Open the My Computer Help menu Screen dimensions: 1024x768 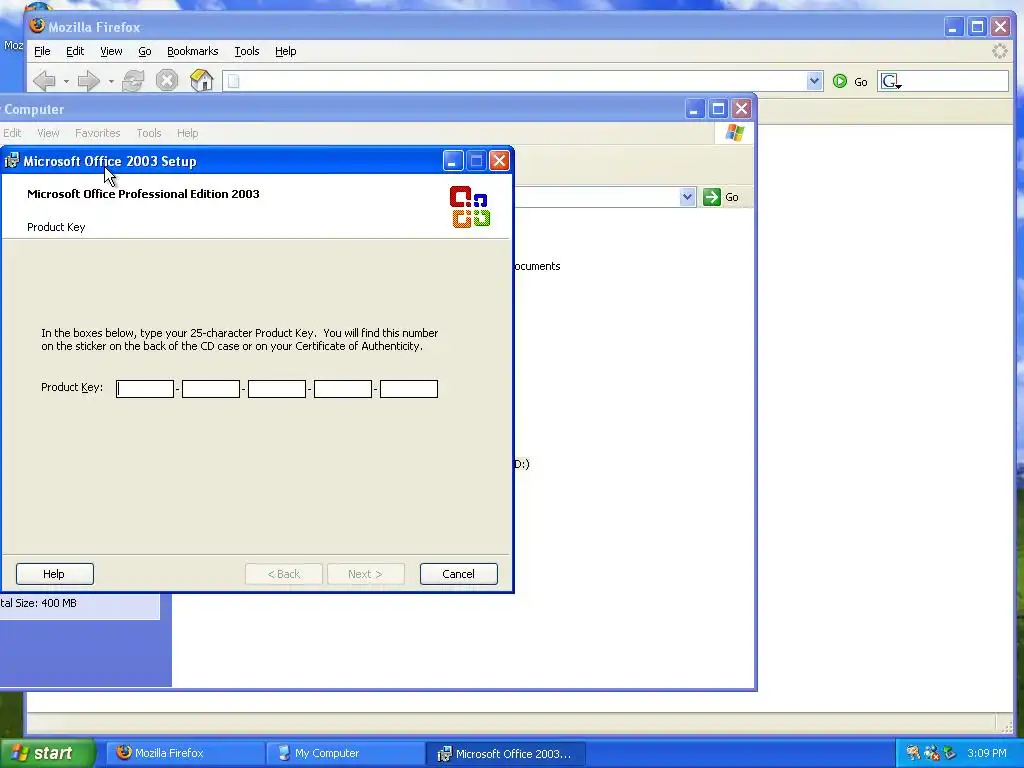click(x=187, y=133)
